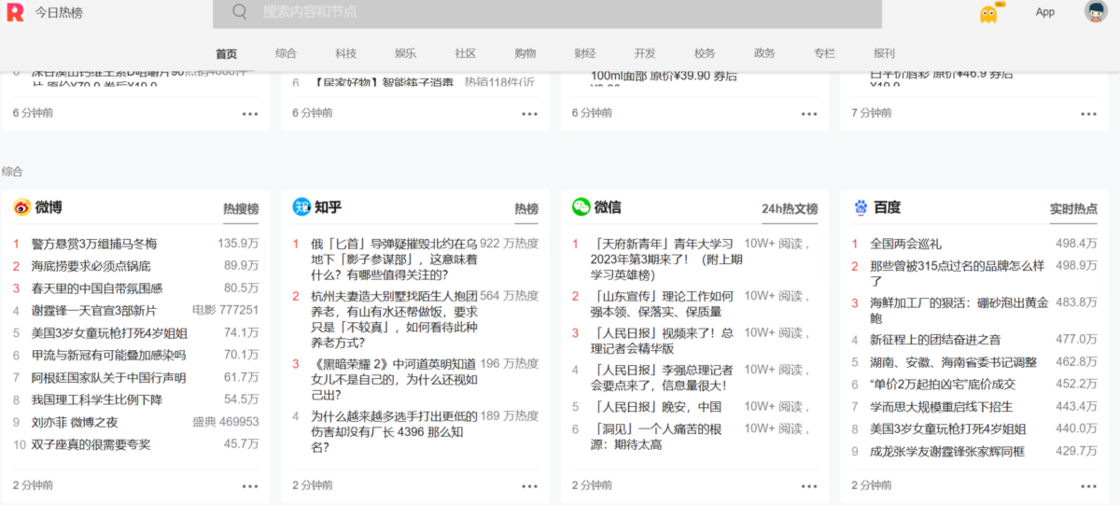Viewport: 1120px width, 505px height.
Task: Switch to the 校务 tab
Action: pos(704,54)
